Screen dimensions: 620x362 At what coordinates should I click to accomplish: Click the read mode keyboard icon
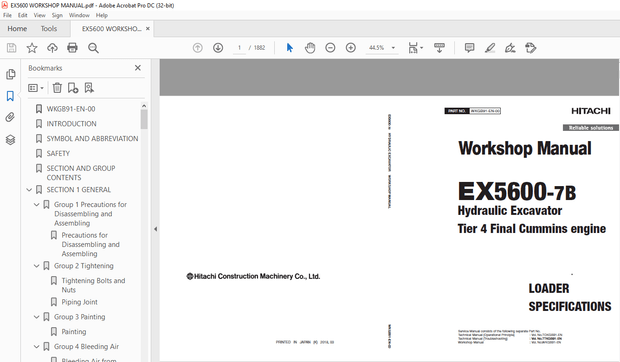click(x=439, y=48)
